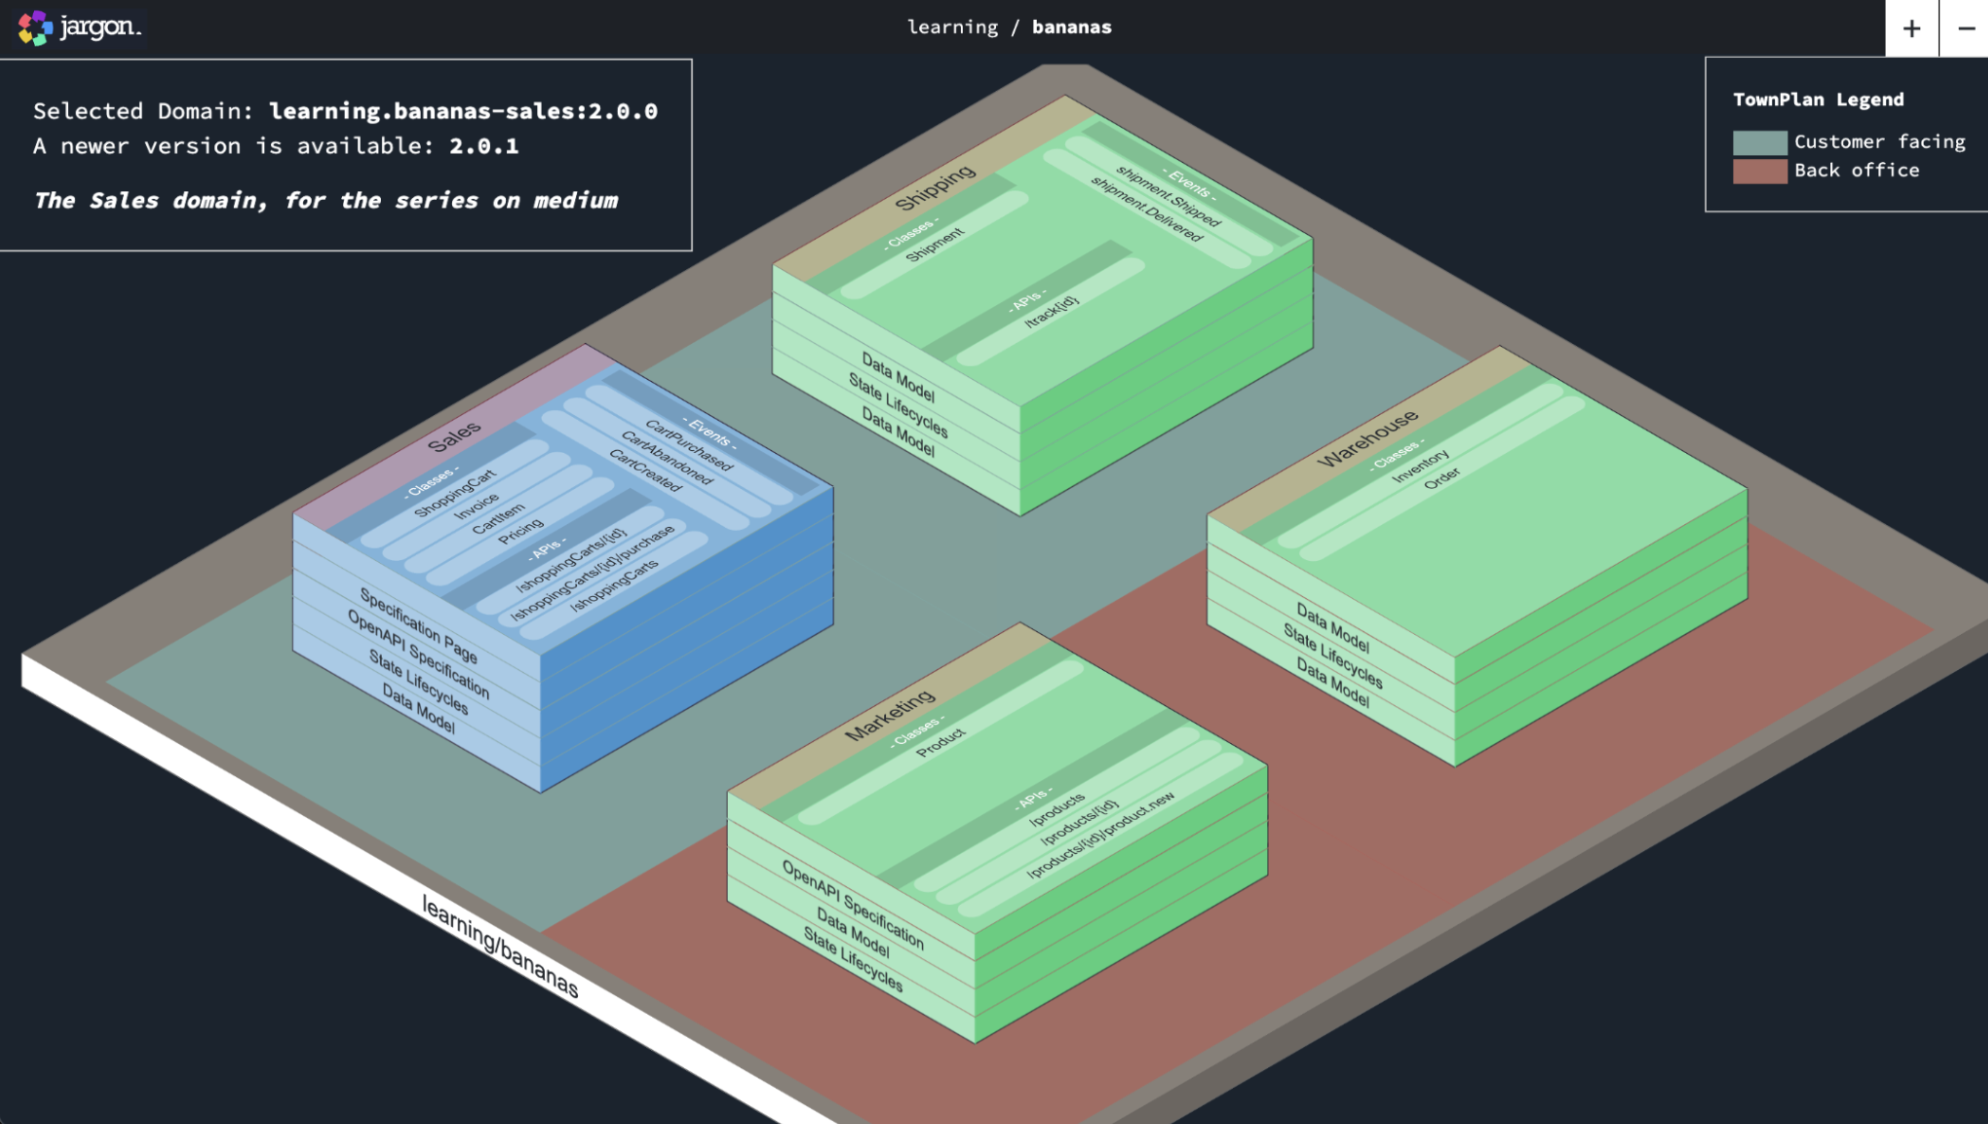Image resolution: width=1988 pixels, height=1124 pixels.
Task: Zoom in with the plus button
Action: click(x=1911, y=28)
